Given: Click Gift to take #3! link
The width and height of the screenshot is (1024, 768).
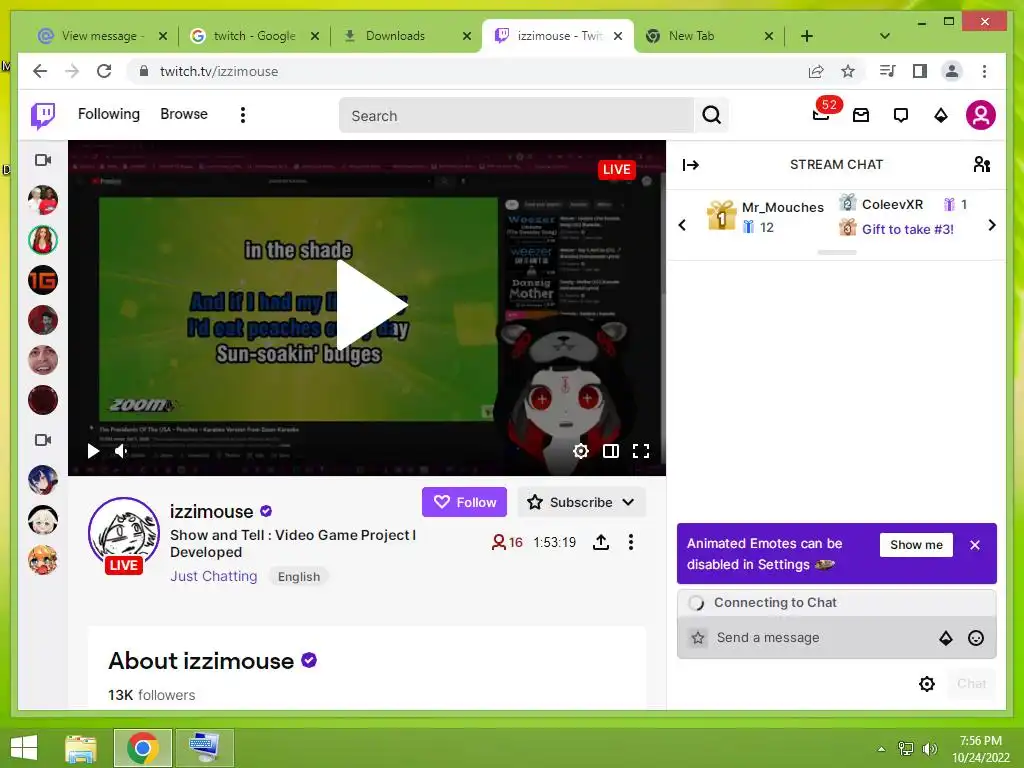Looking at the screenshot, I should point(907,229).
